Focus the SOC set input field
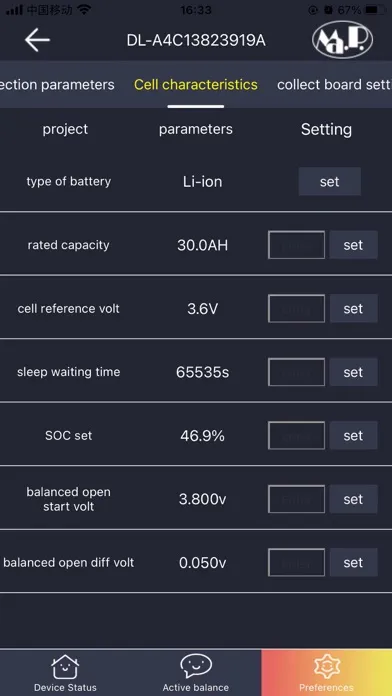Viewport: 392px width, 696px height. point(297,435)
